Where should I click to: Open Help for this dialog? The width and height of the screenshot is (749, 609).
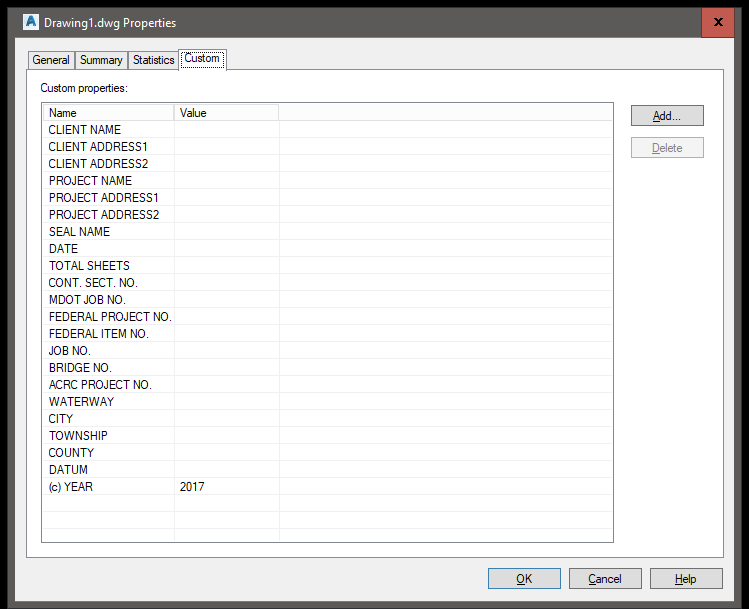click(x=686, y=578)
